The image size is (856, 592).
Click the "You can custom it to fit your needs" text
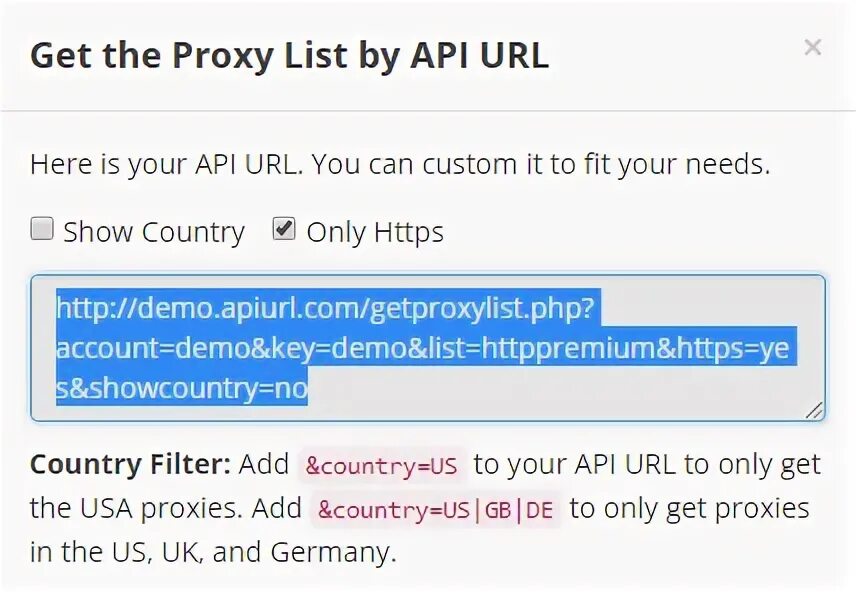point(540,164)
